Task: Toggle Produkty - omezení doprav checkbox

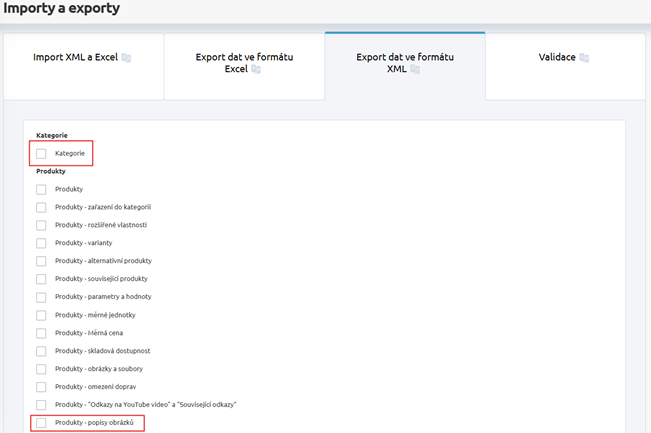Action: point(41,387)
